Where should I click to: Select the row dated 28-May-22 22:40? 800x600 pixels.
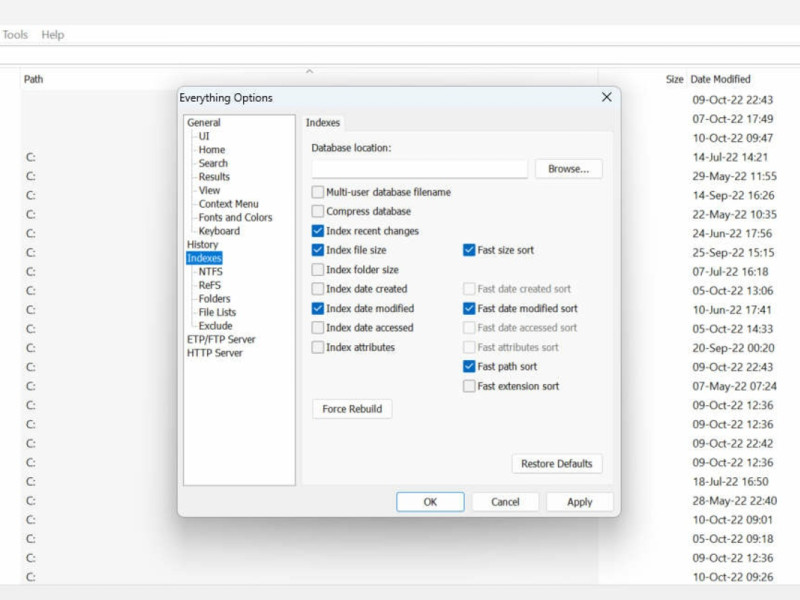[734, 501]
